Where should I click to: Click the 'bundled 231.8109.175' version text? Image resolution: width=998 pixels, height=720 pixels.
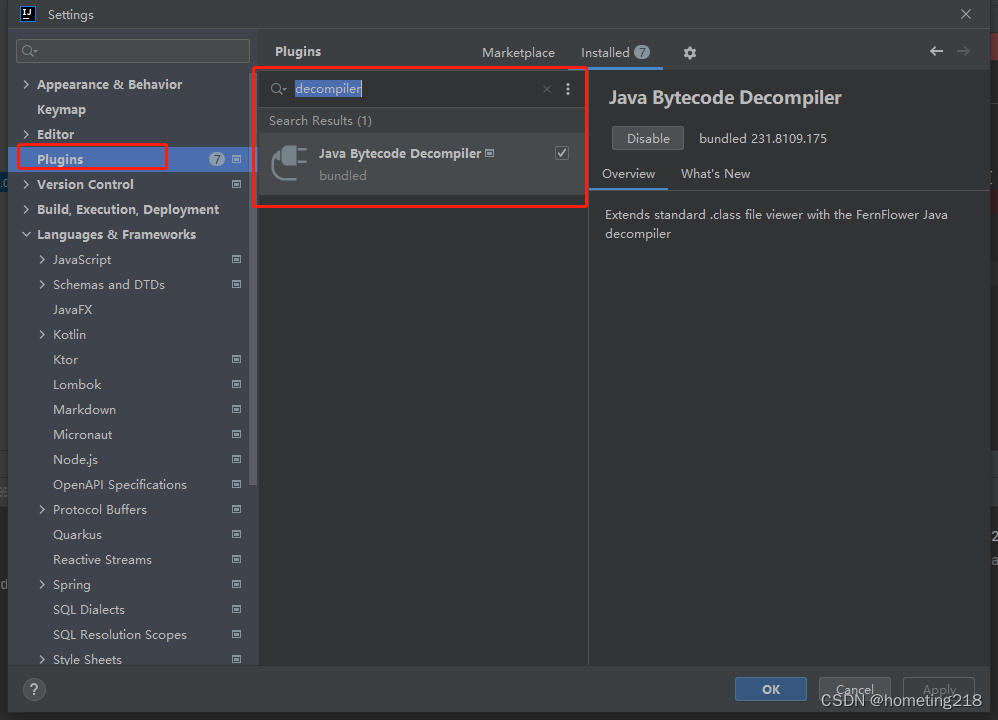pos(763,139)
